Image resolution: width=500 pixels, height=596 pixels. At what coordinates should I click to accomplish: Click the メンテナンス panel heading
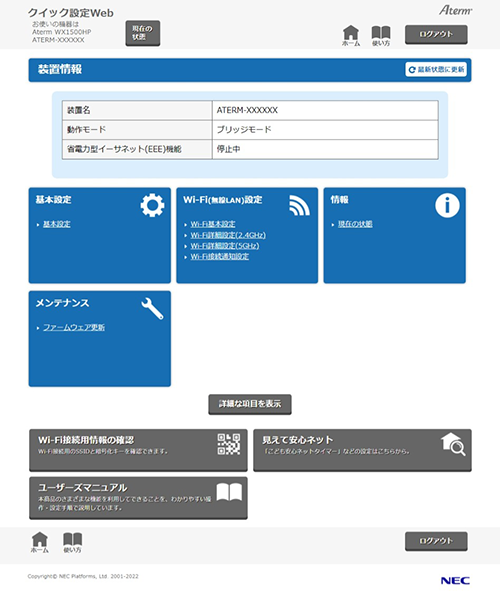click(x=62, y=303)
